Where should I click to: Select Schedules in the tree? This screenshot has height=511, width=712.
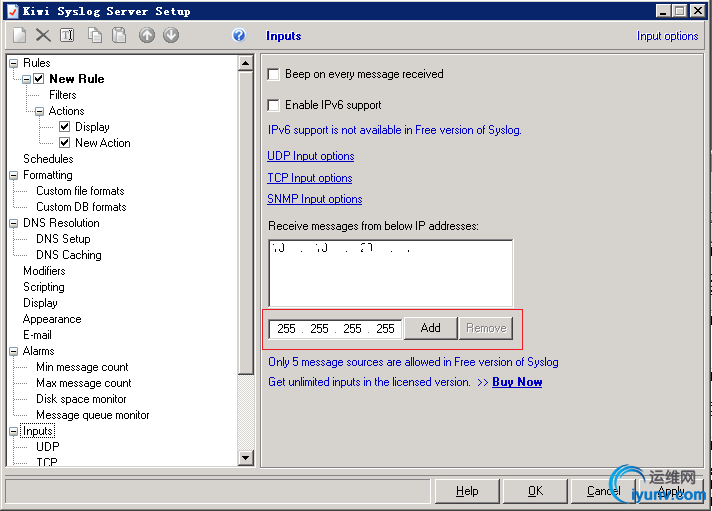[48, 159]
